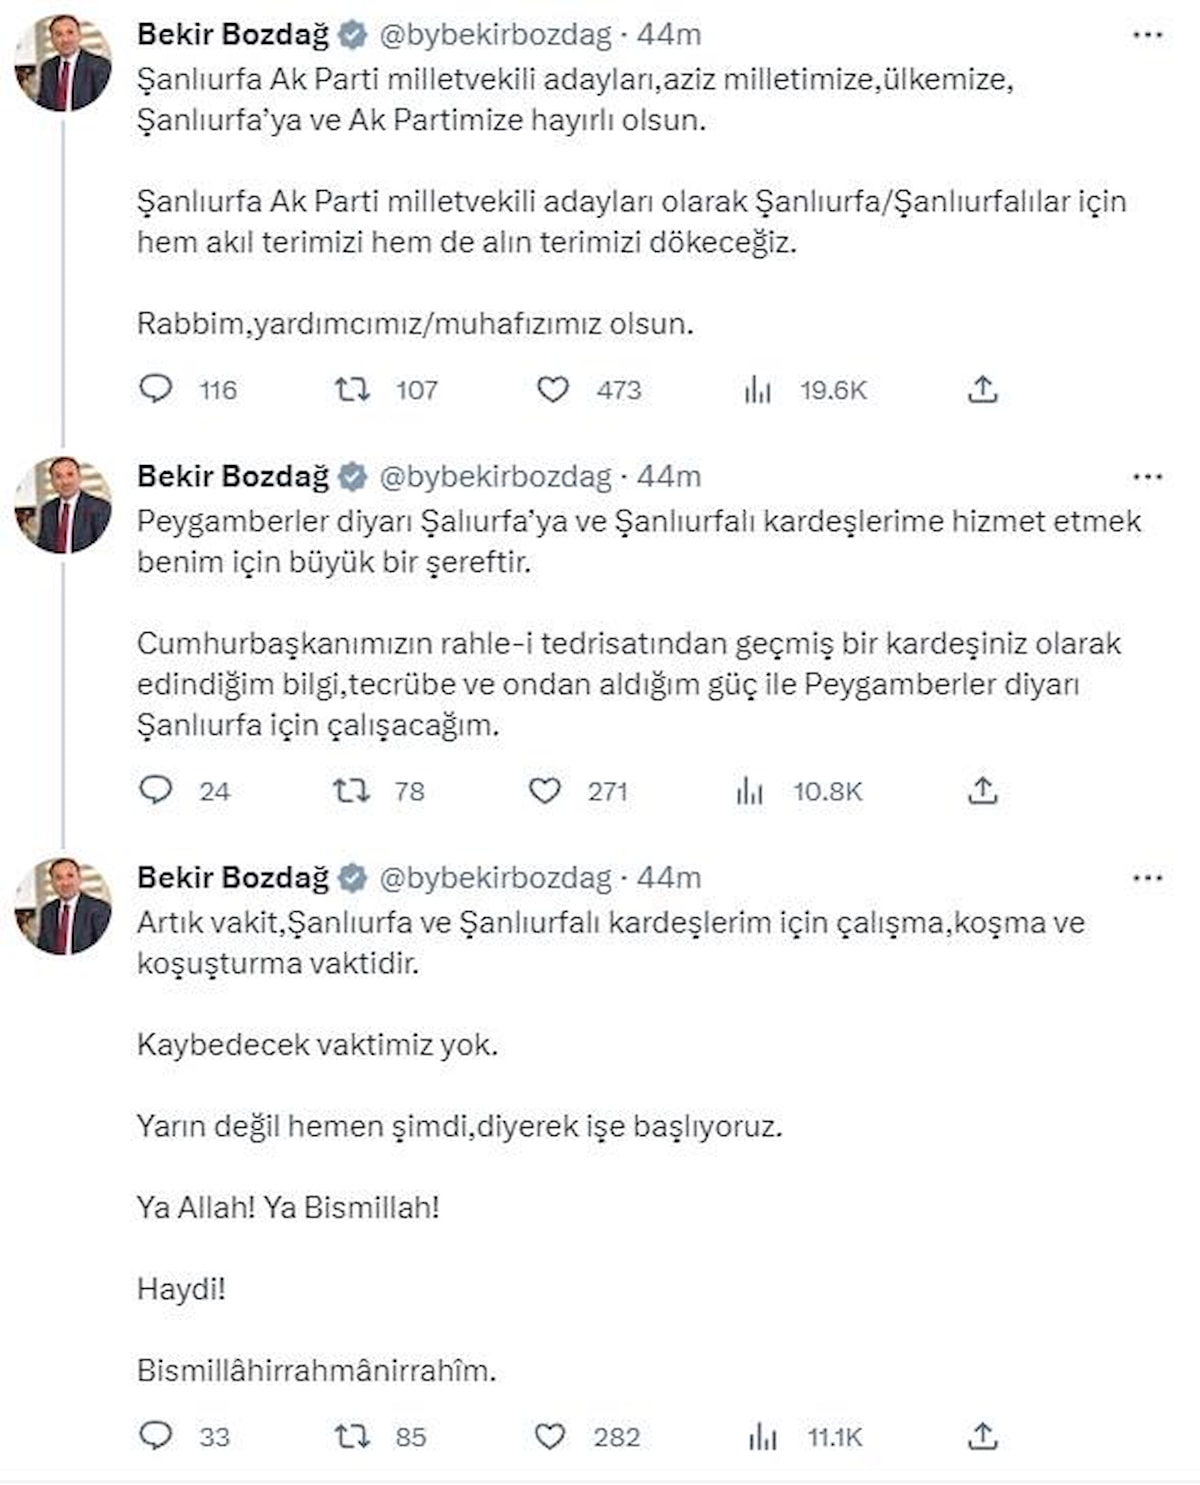Reply to the tweet with 24 replies
Viewport: 1200px width, 1485px height.
[156, 791]
